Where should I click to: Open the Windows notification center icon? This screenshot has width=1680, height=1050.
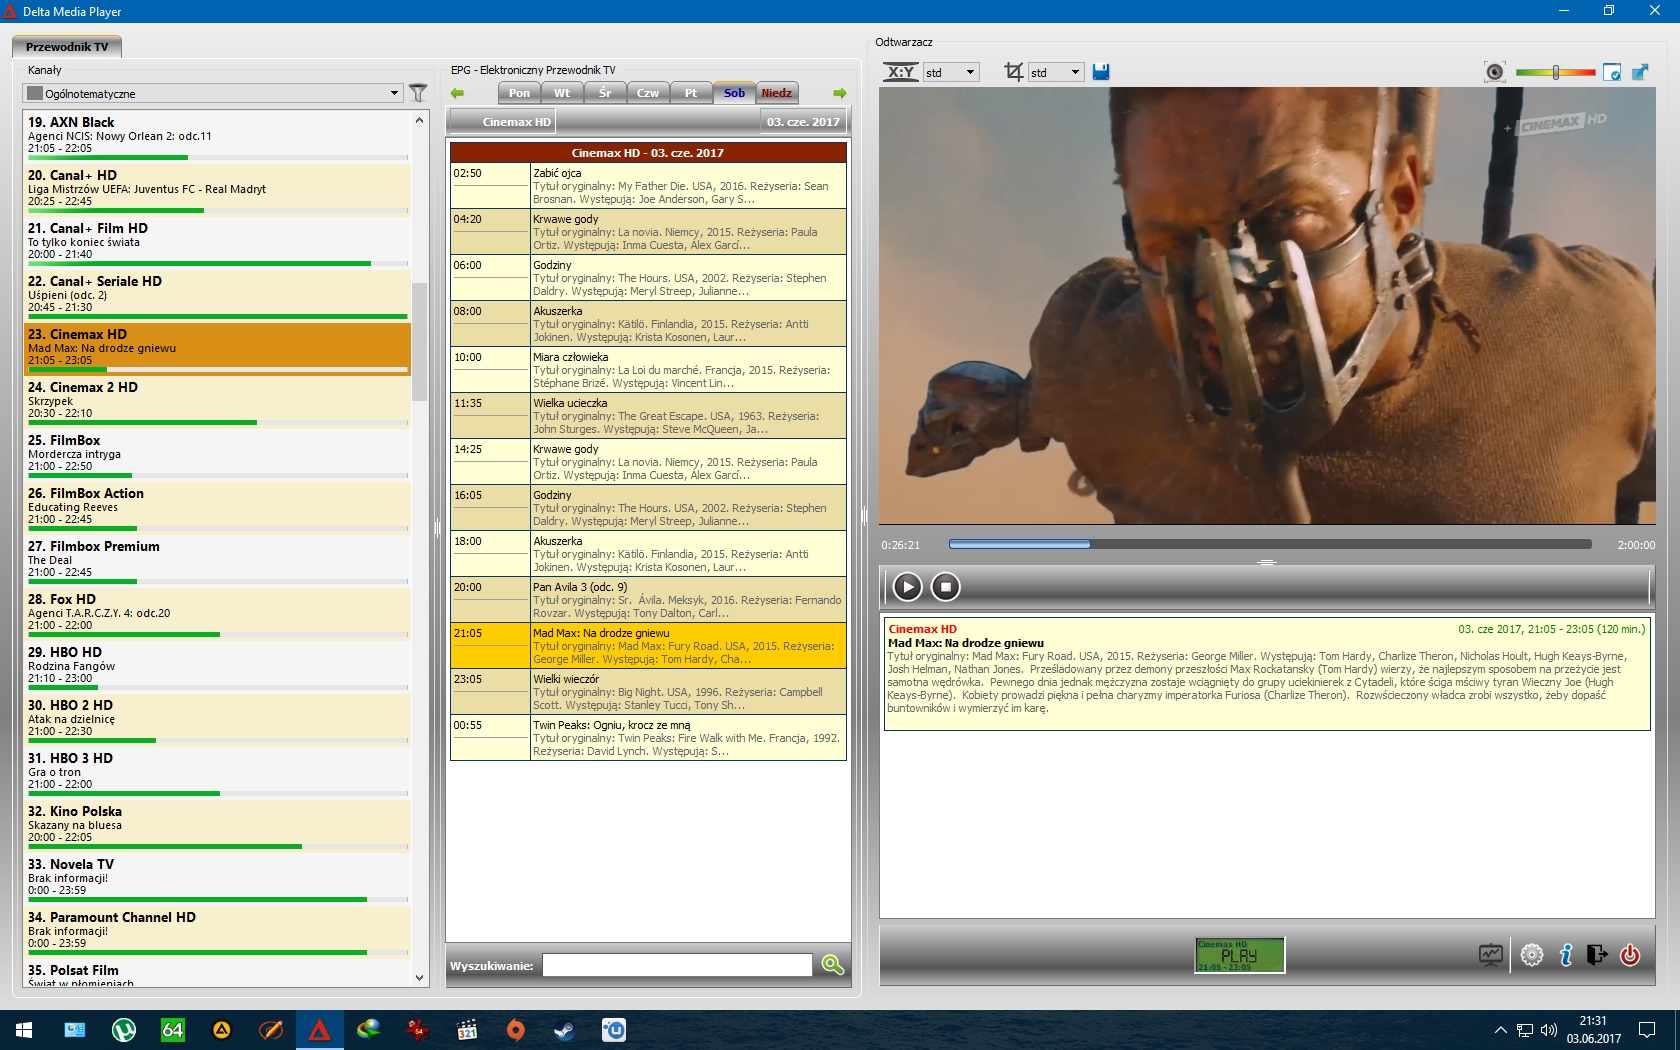1647,1030
